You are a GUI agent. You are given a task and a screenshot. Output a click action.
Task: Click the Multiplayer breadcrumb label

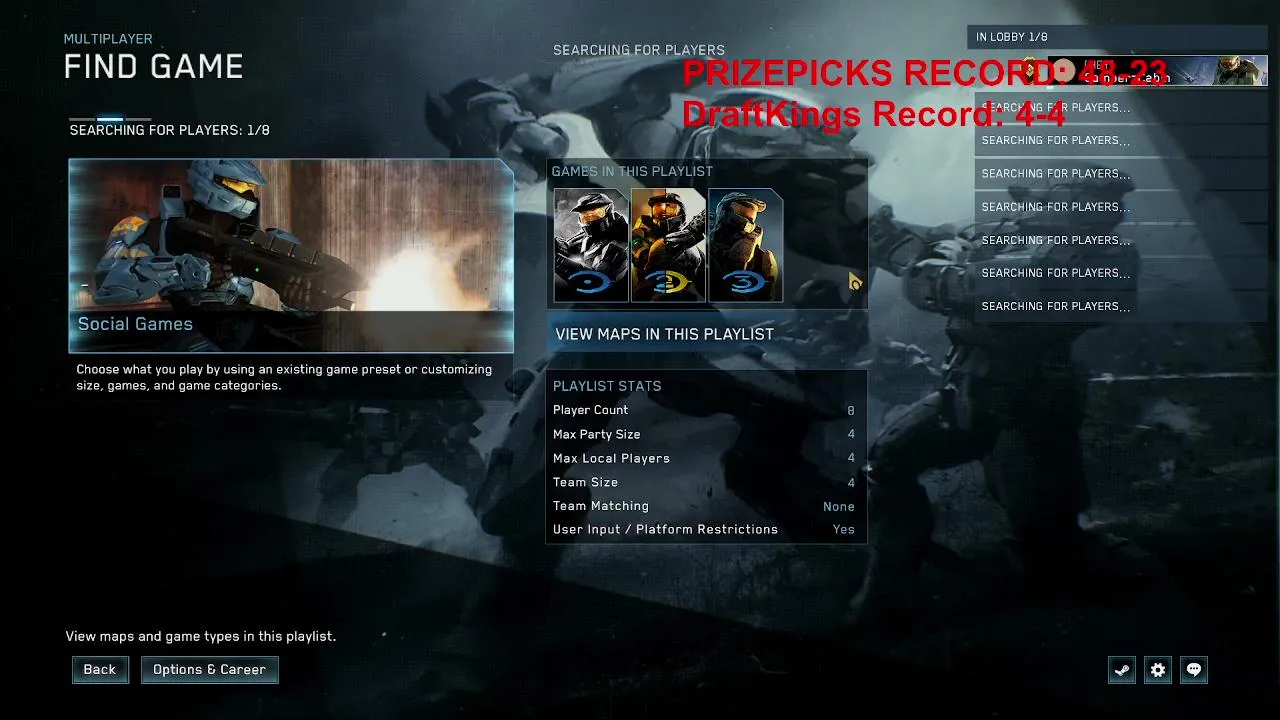point(108,39)
